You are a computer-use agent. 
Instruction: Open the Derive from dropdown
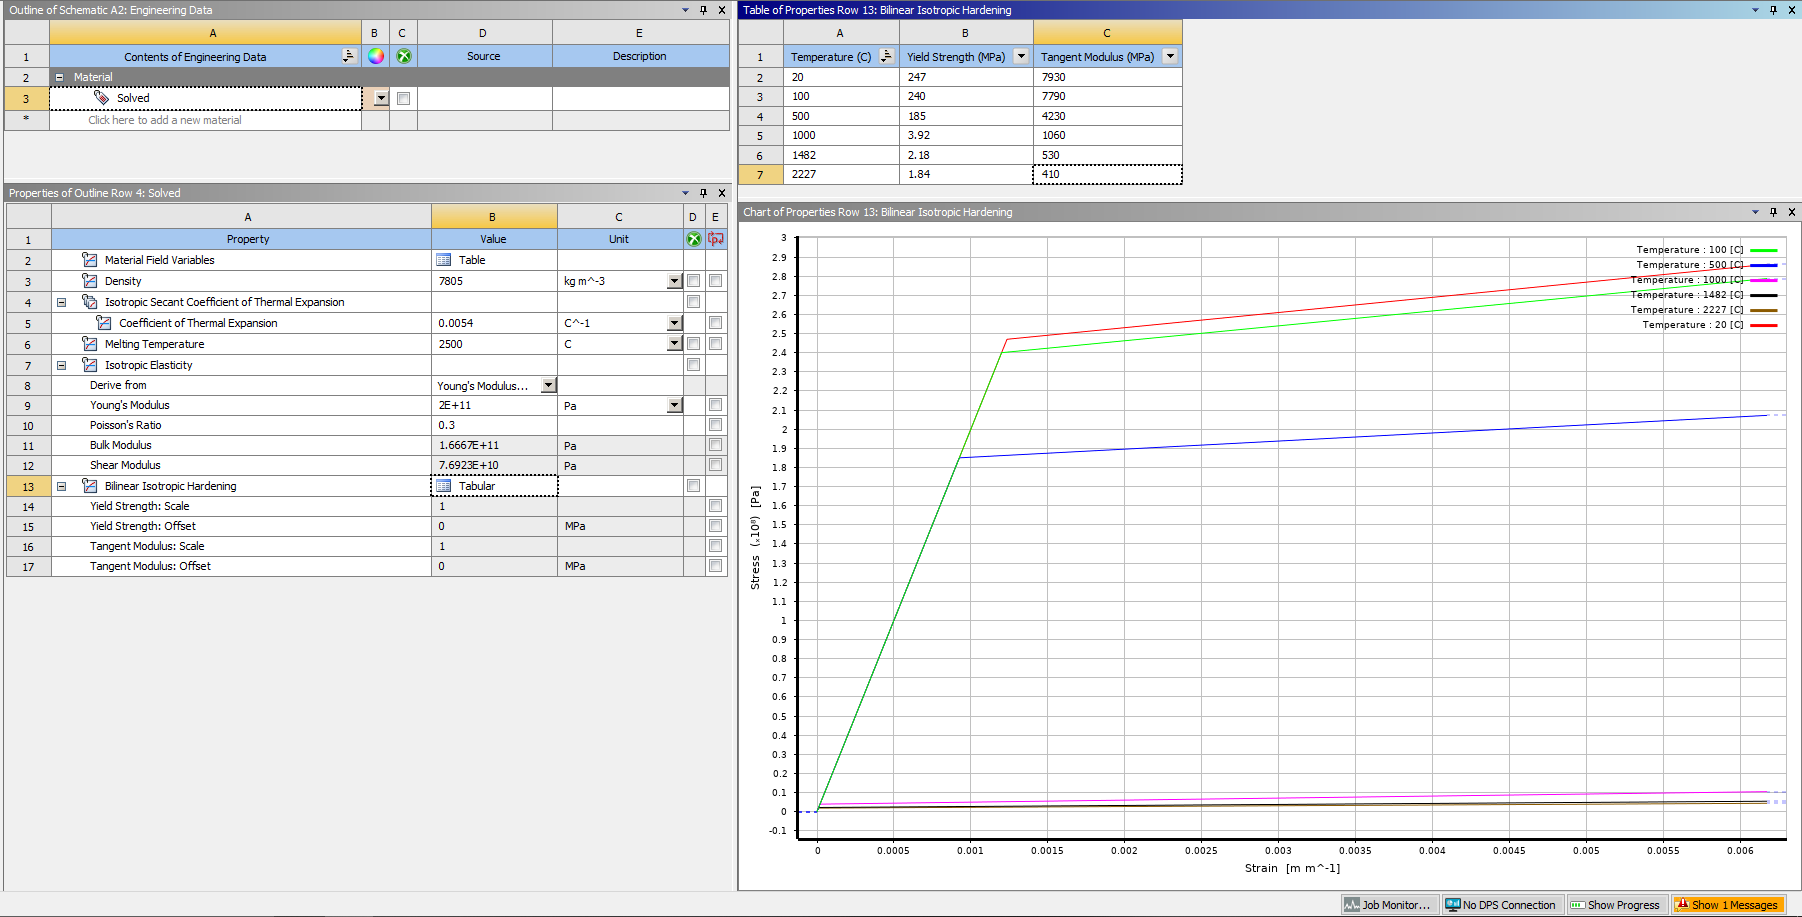pos(548,386)
